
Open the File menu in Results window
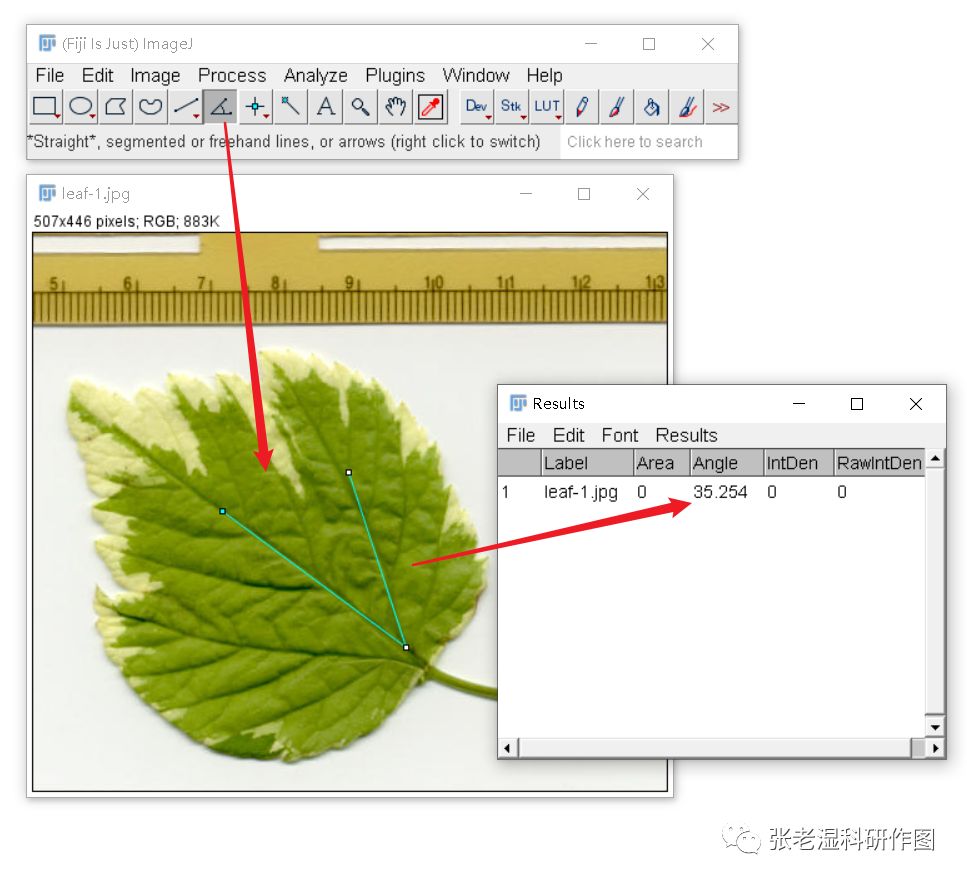[521, 435]
